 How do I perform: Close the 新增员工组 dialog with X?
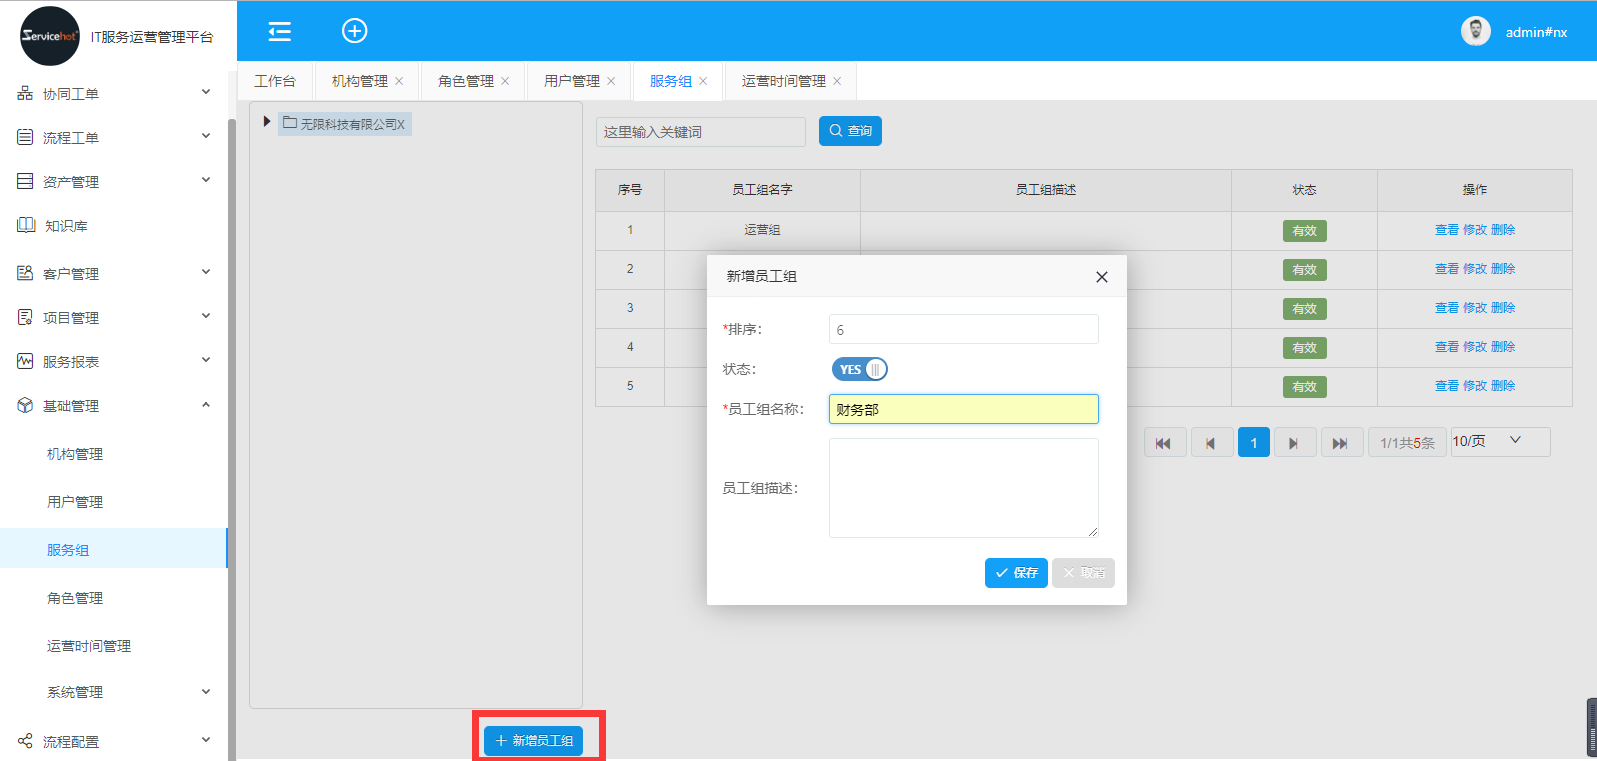[1101, 277]
